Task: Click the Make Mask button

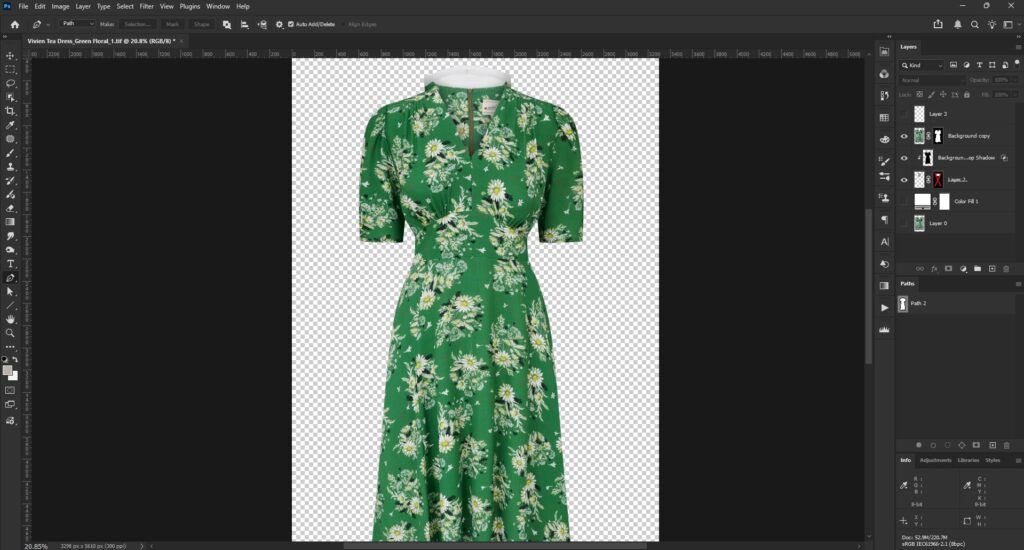Action: [172, 24]
